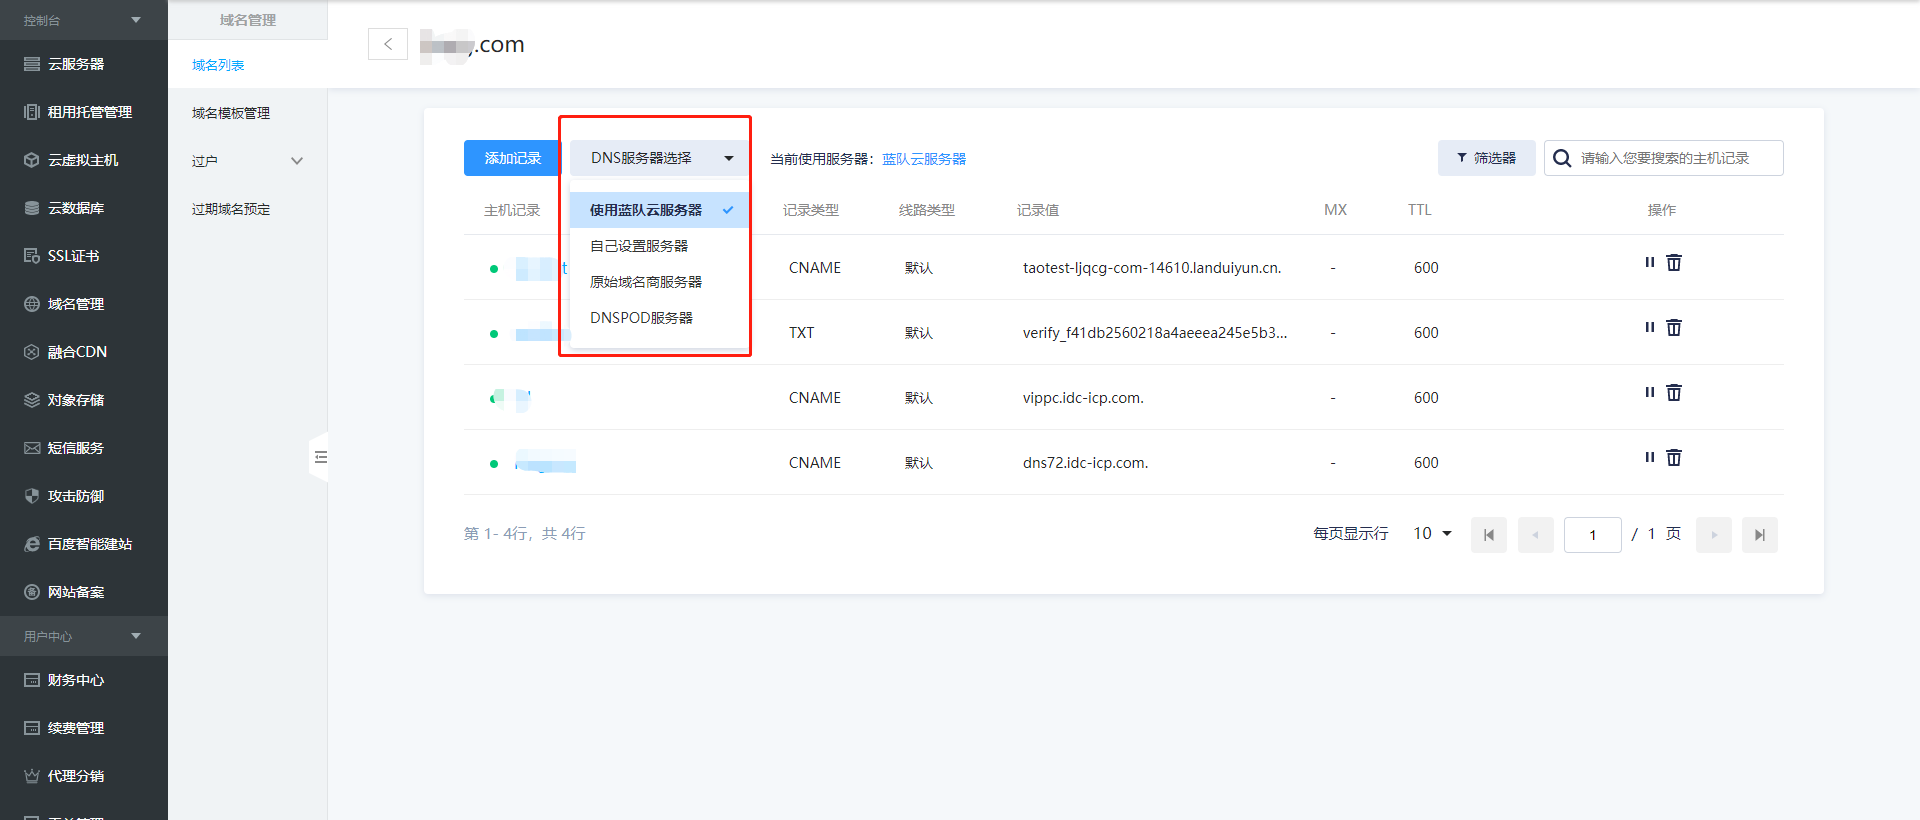Delete the taotest CNAME record via trash icon
The width and height of the screenshot is (1920, 820).
pos(1674,263)
